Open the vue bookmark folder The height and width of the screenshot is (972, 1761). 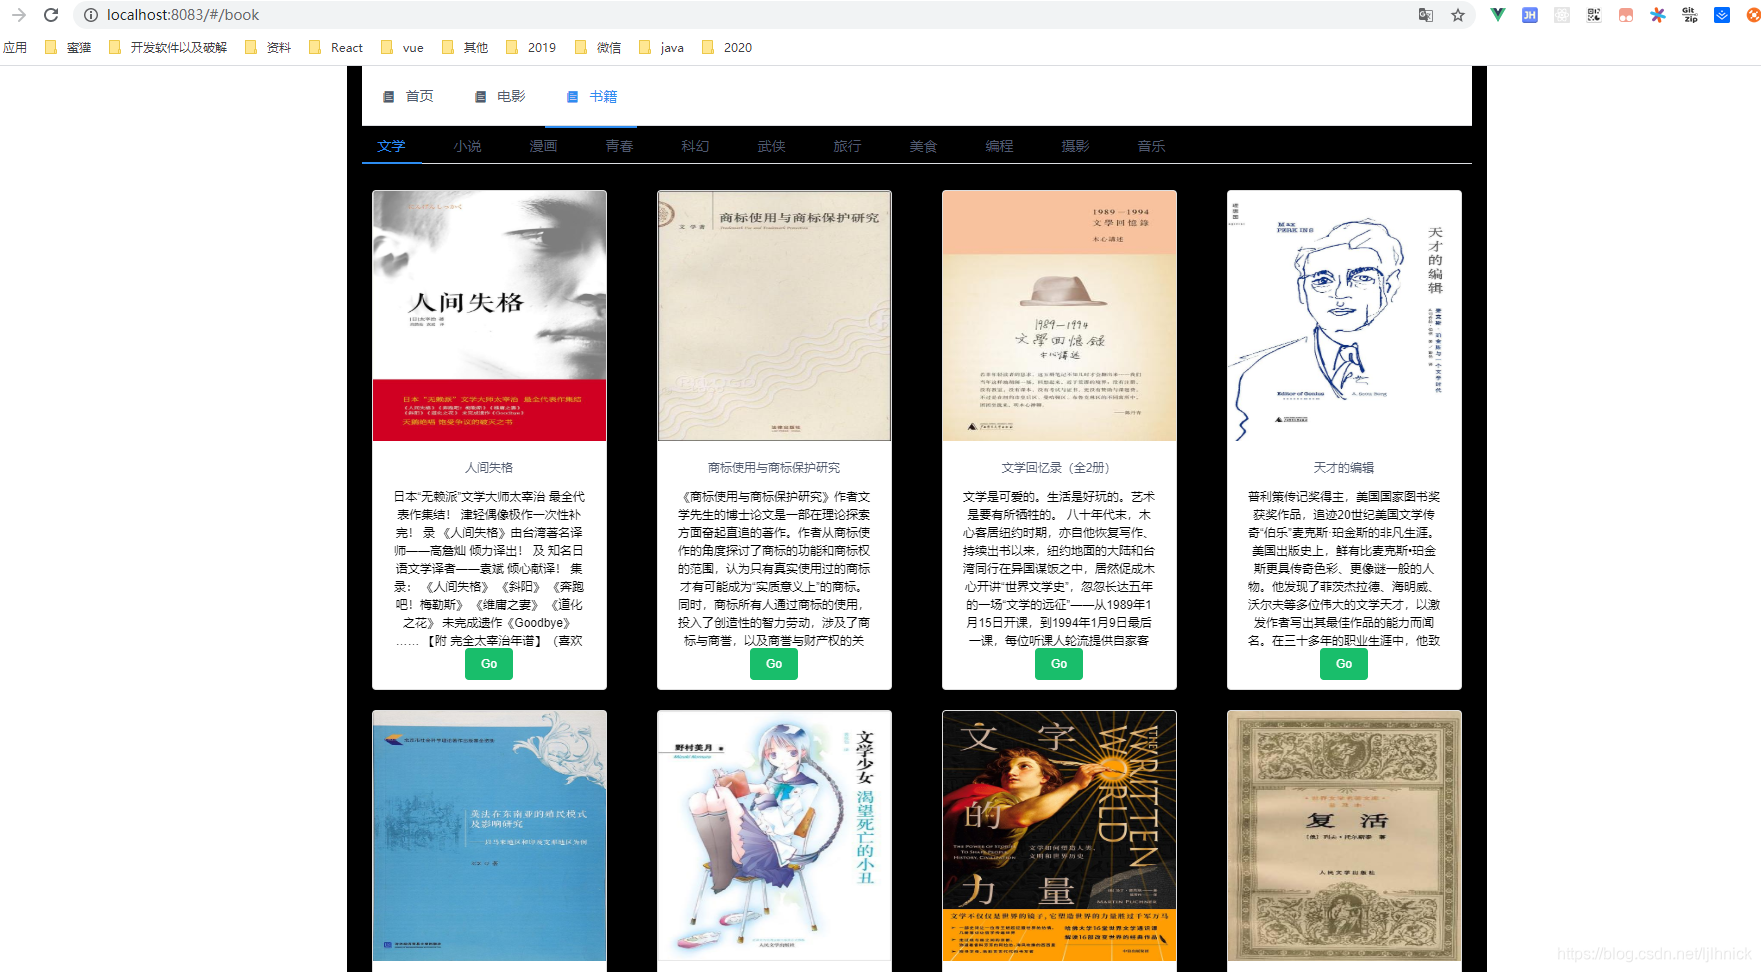click(402, 47)
